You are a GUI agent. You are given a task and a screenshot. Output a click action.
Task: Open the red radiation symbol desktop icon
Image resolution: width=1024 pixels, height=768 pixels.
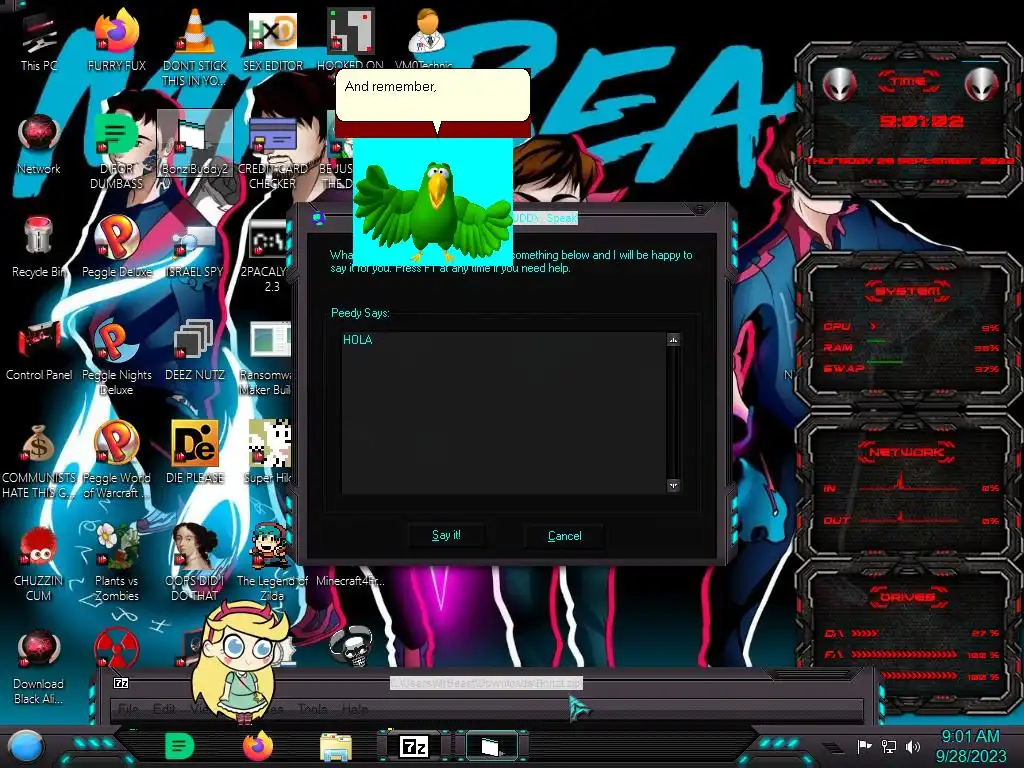tap(117, 648)
